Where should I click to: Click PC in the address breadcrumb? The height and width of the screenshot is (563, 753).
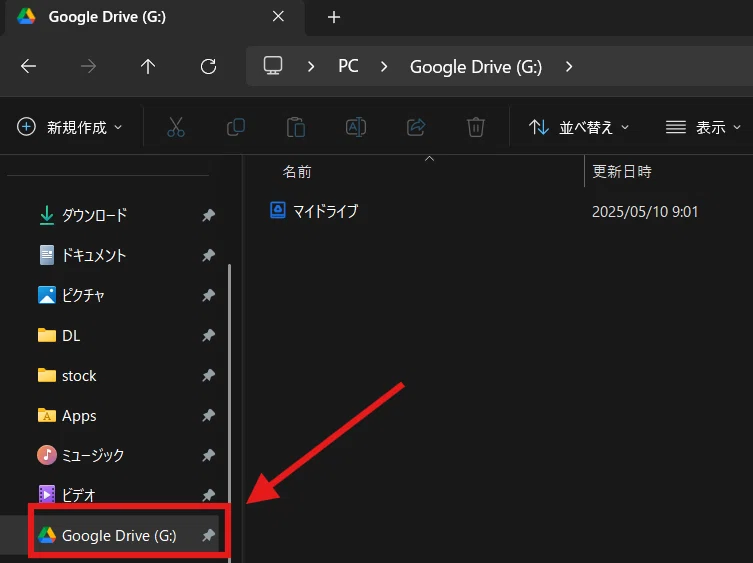tap(348, 66)
